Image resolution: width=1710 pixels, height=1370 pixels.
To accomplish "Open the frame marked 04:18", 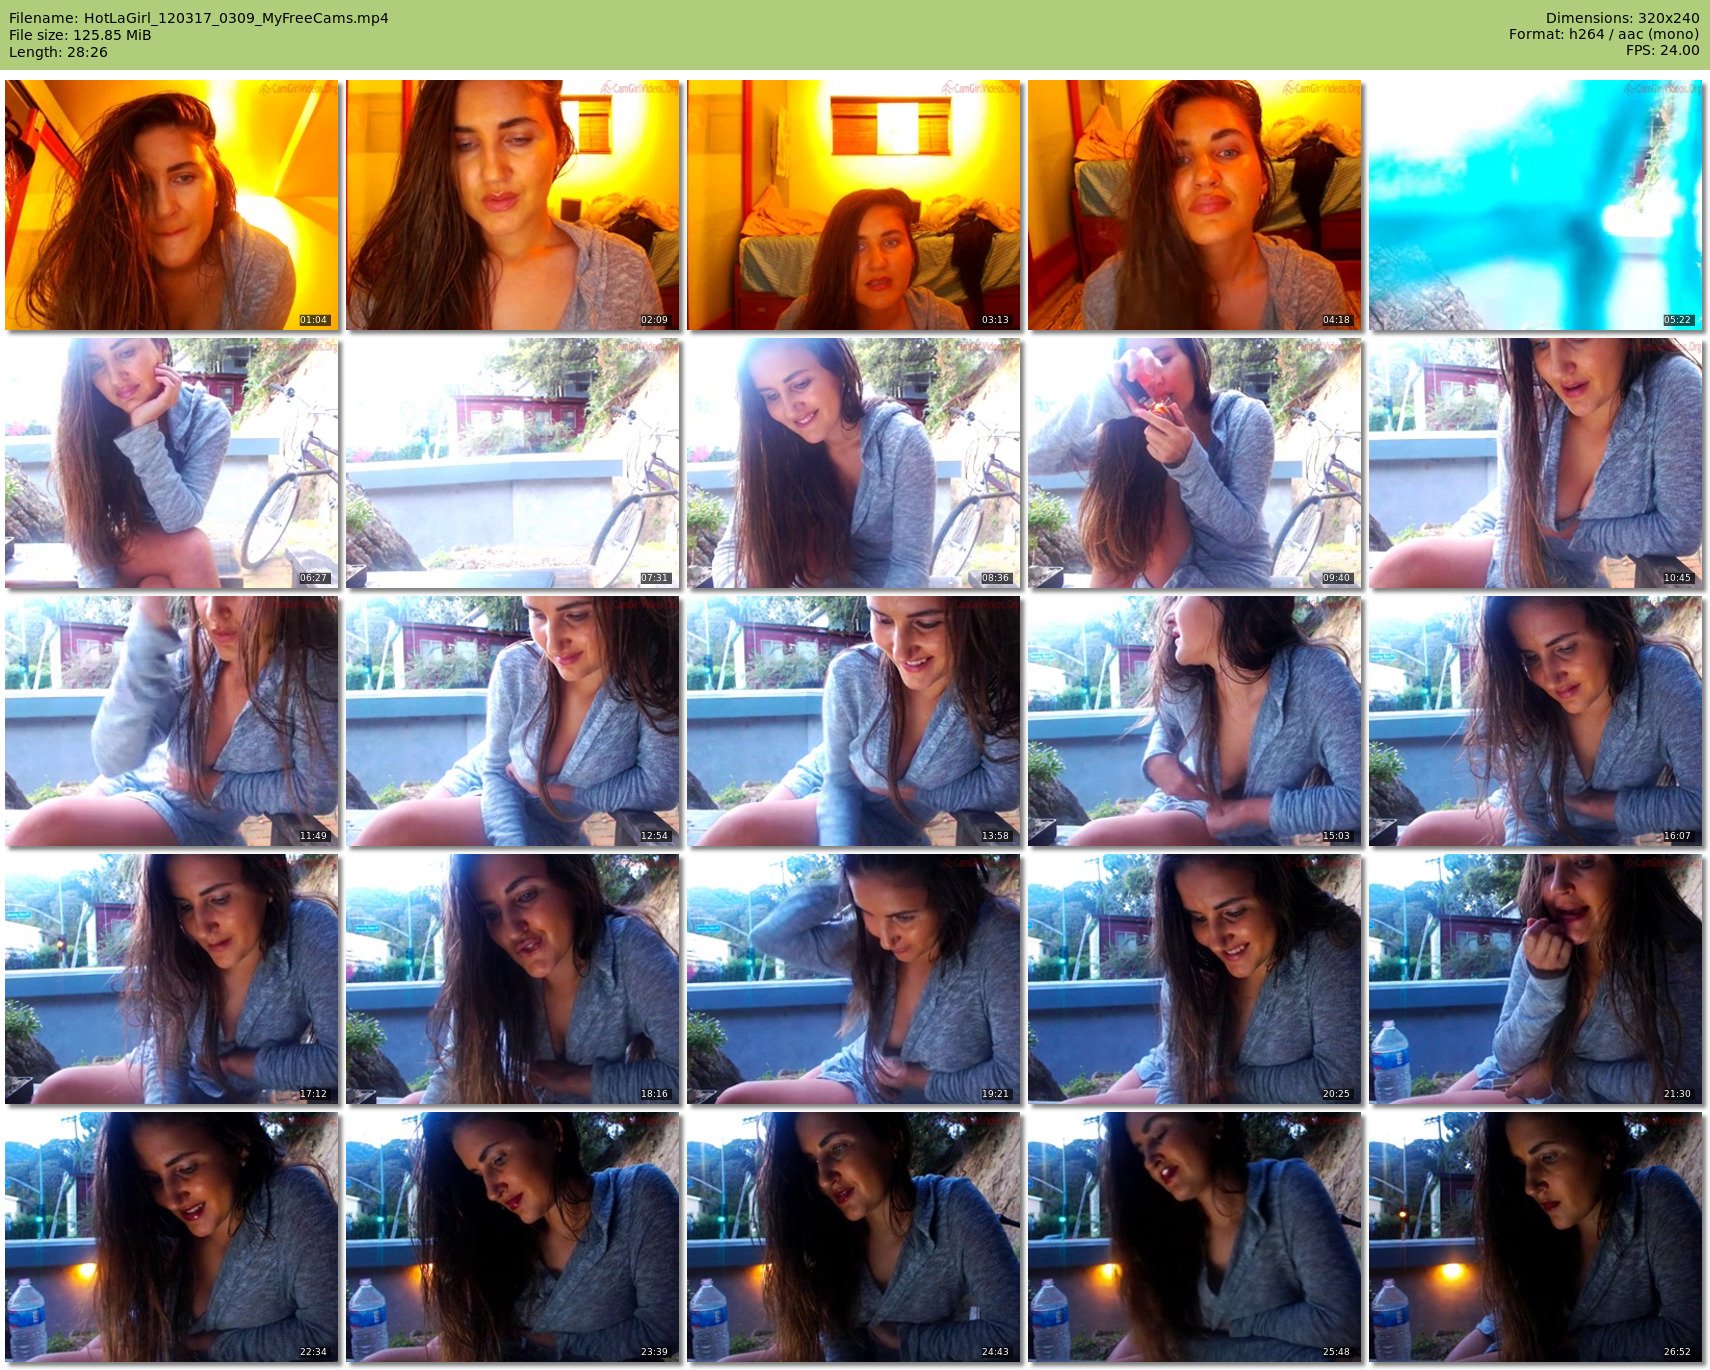I will 1195,205.
